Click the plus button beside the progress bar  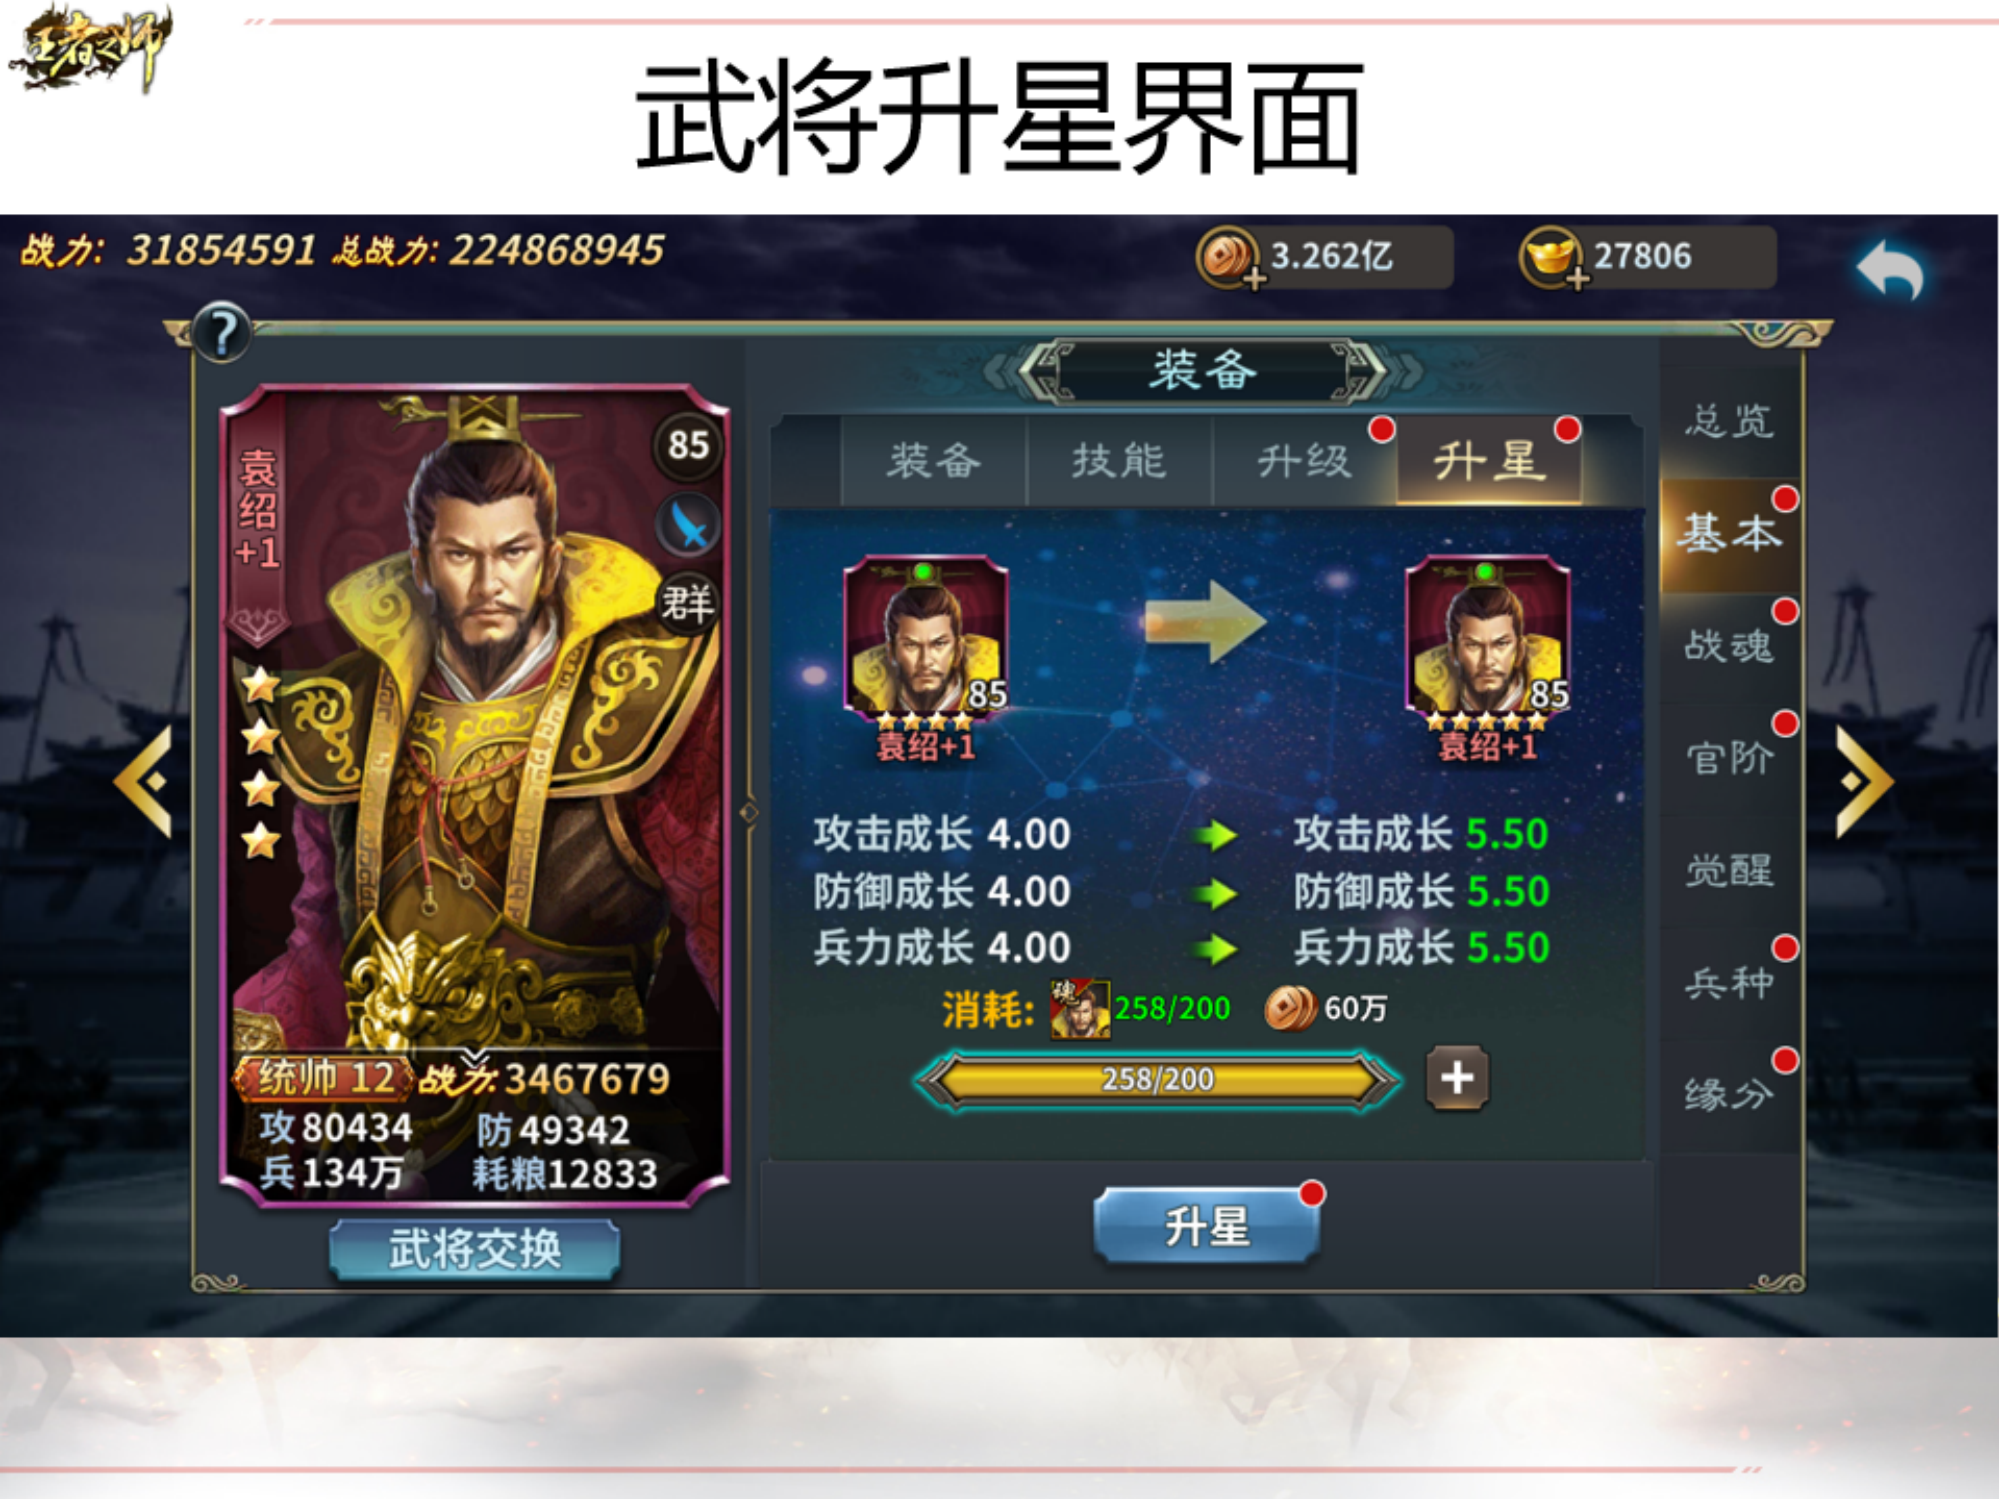[1457, 1078]
